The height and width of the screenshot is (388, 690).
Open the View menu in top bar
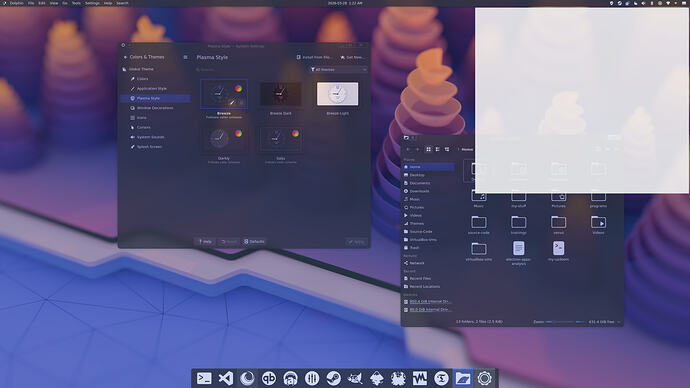pos(54,3)
